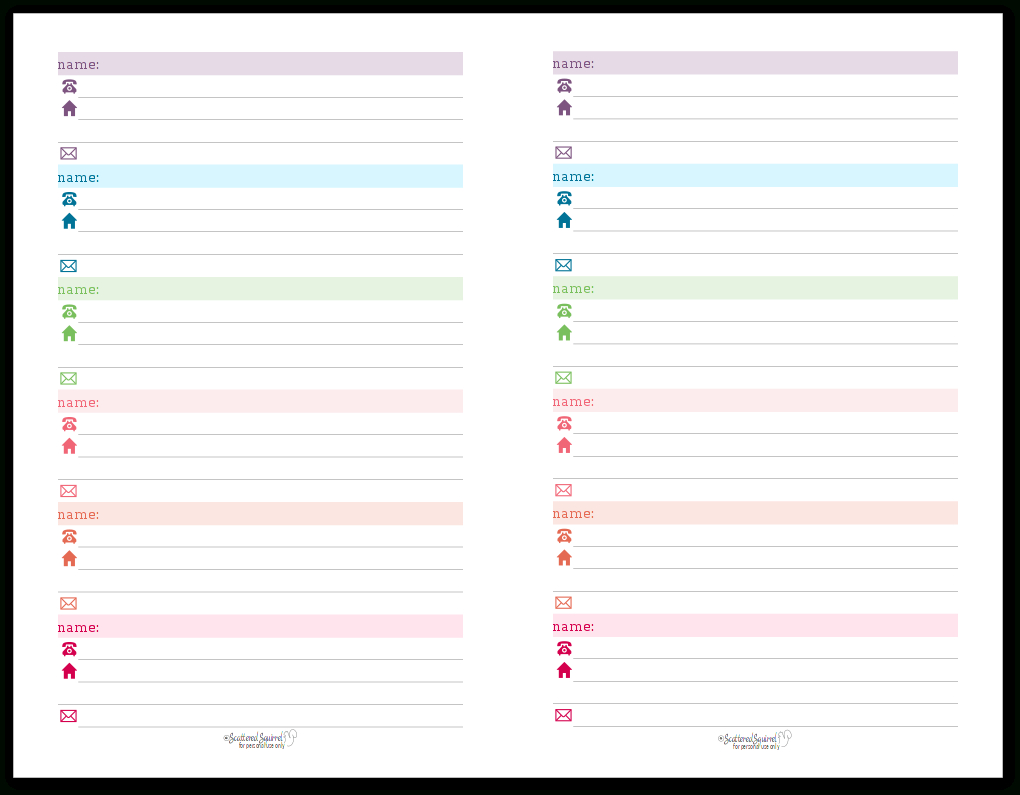Click the Scattered Squirrel logo on left page
1020x795 pixels.
tap(260, 739)
